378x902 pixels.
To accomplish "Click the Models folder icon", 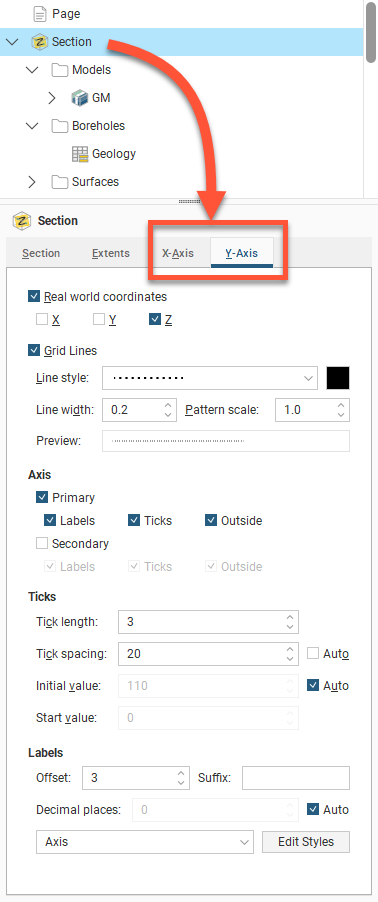I will point(59,70).
